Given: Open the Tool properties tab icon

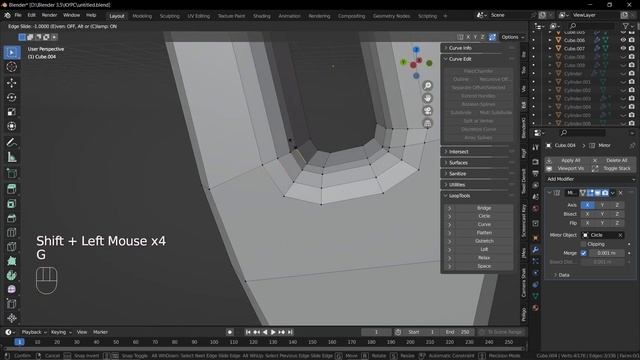Looking at the screenshot, I should (x=535, y=147).
